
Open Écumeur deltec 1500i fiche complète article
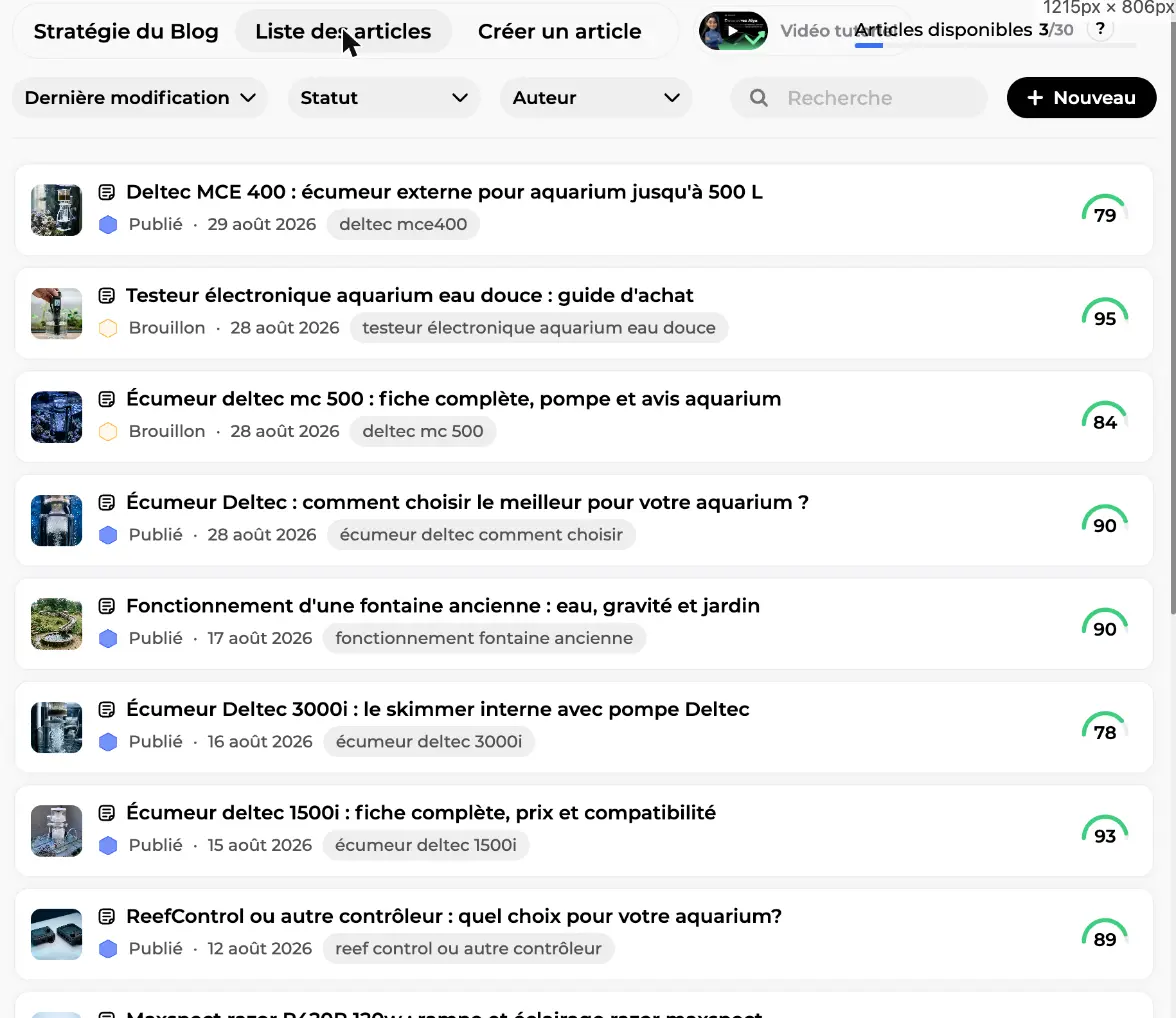click(421, 813)
